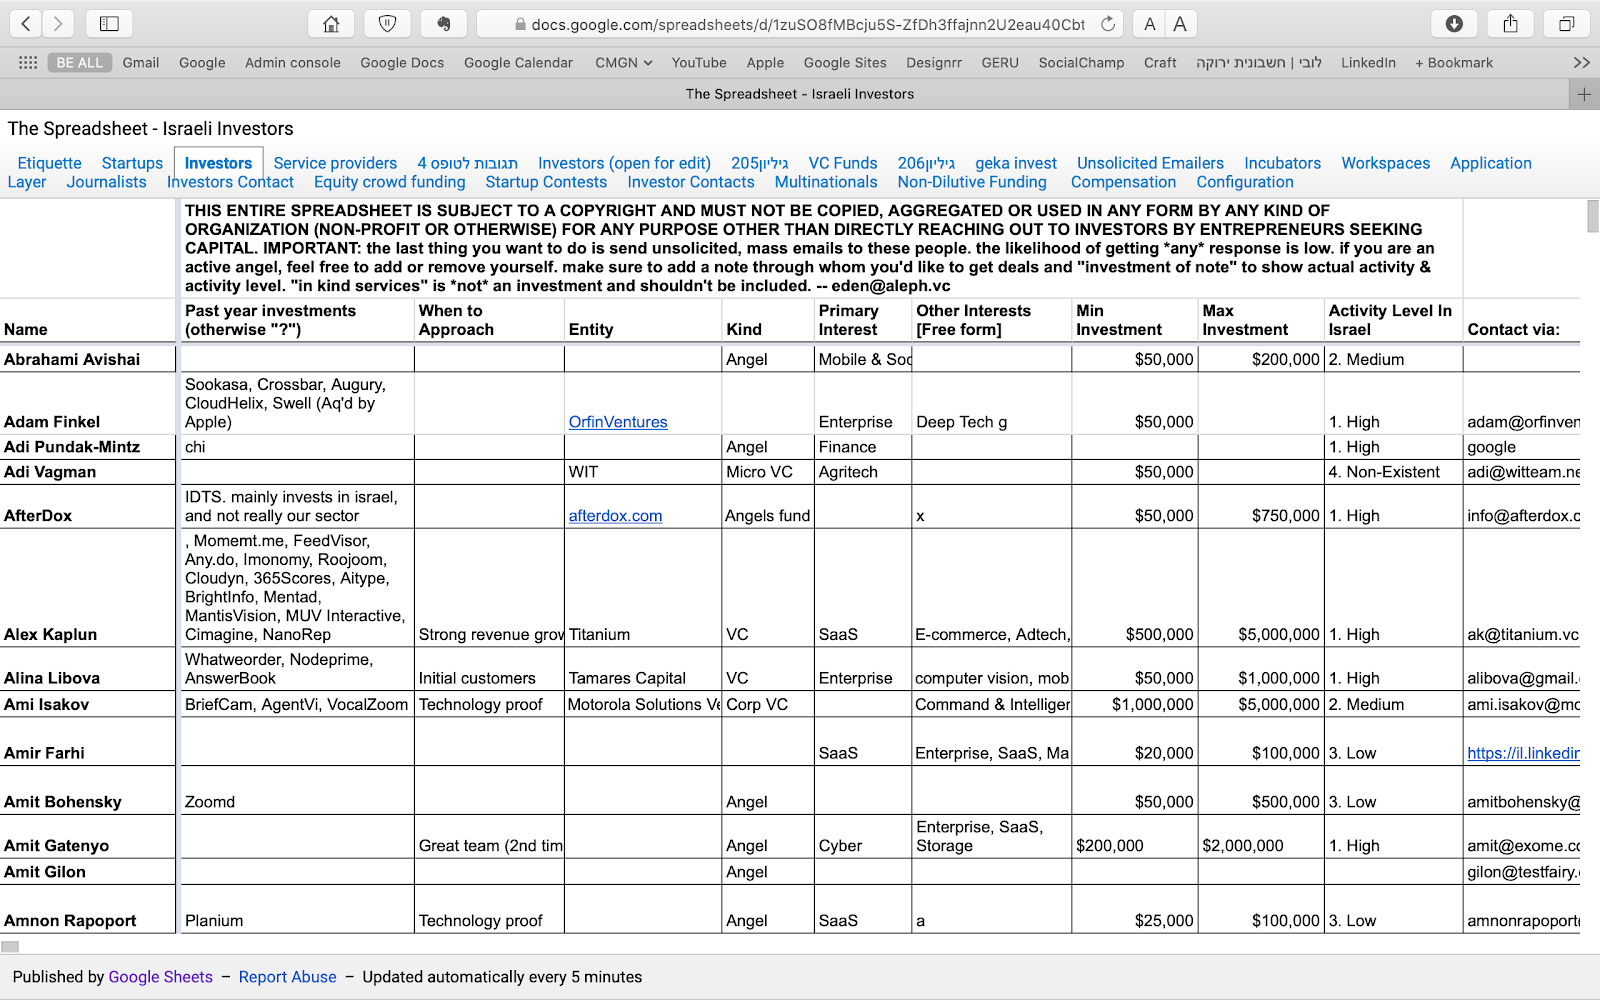Open the Workspaces sheet tab
Screen dimensions: 1600x1000
(x=1385, y=163)
